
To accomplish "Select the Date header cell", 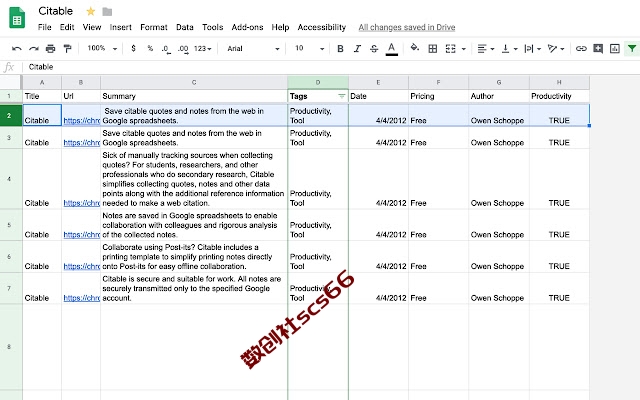I will pos(378,96).
